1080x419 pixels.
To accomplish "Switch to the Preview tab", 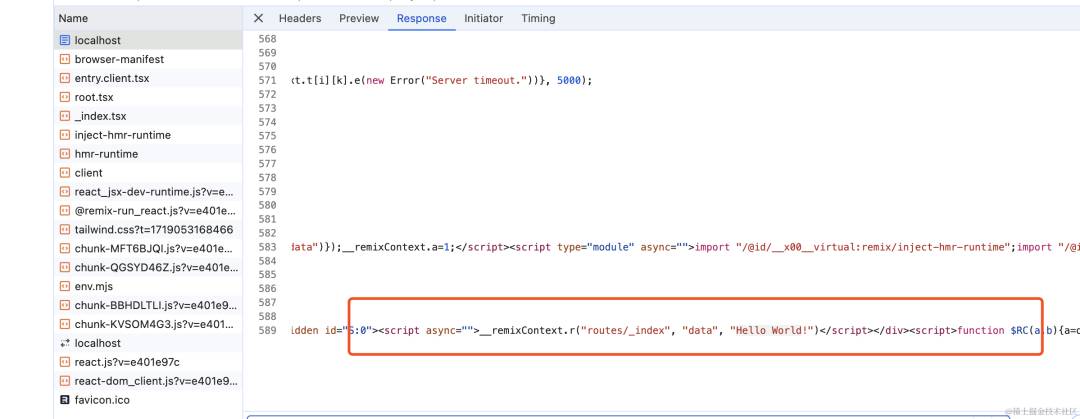I will [x=359, y=19].
